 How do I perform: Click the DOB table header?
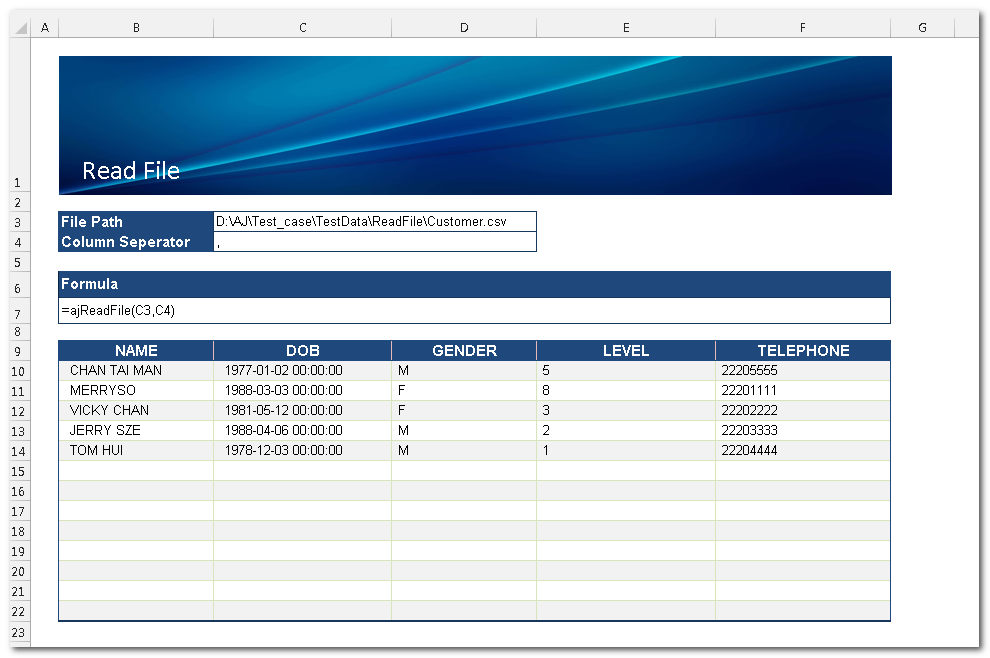point(302,351)
